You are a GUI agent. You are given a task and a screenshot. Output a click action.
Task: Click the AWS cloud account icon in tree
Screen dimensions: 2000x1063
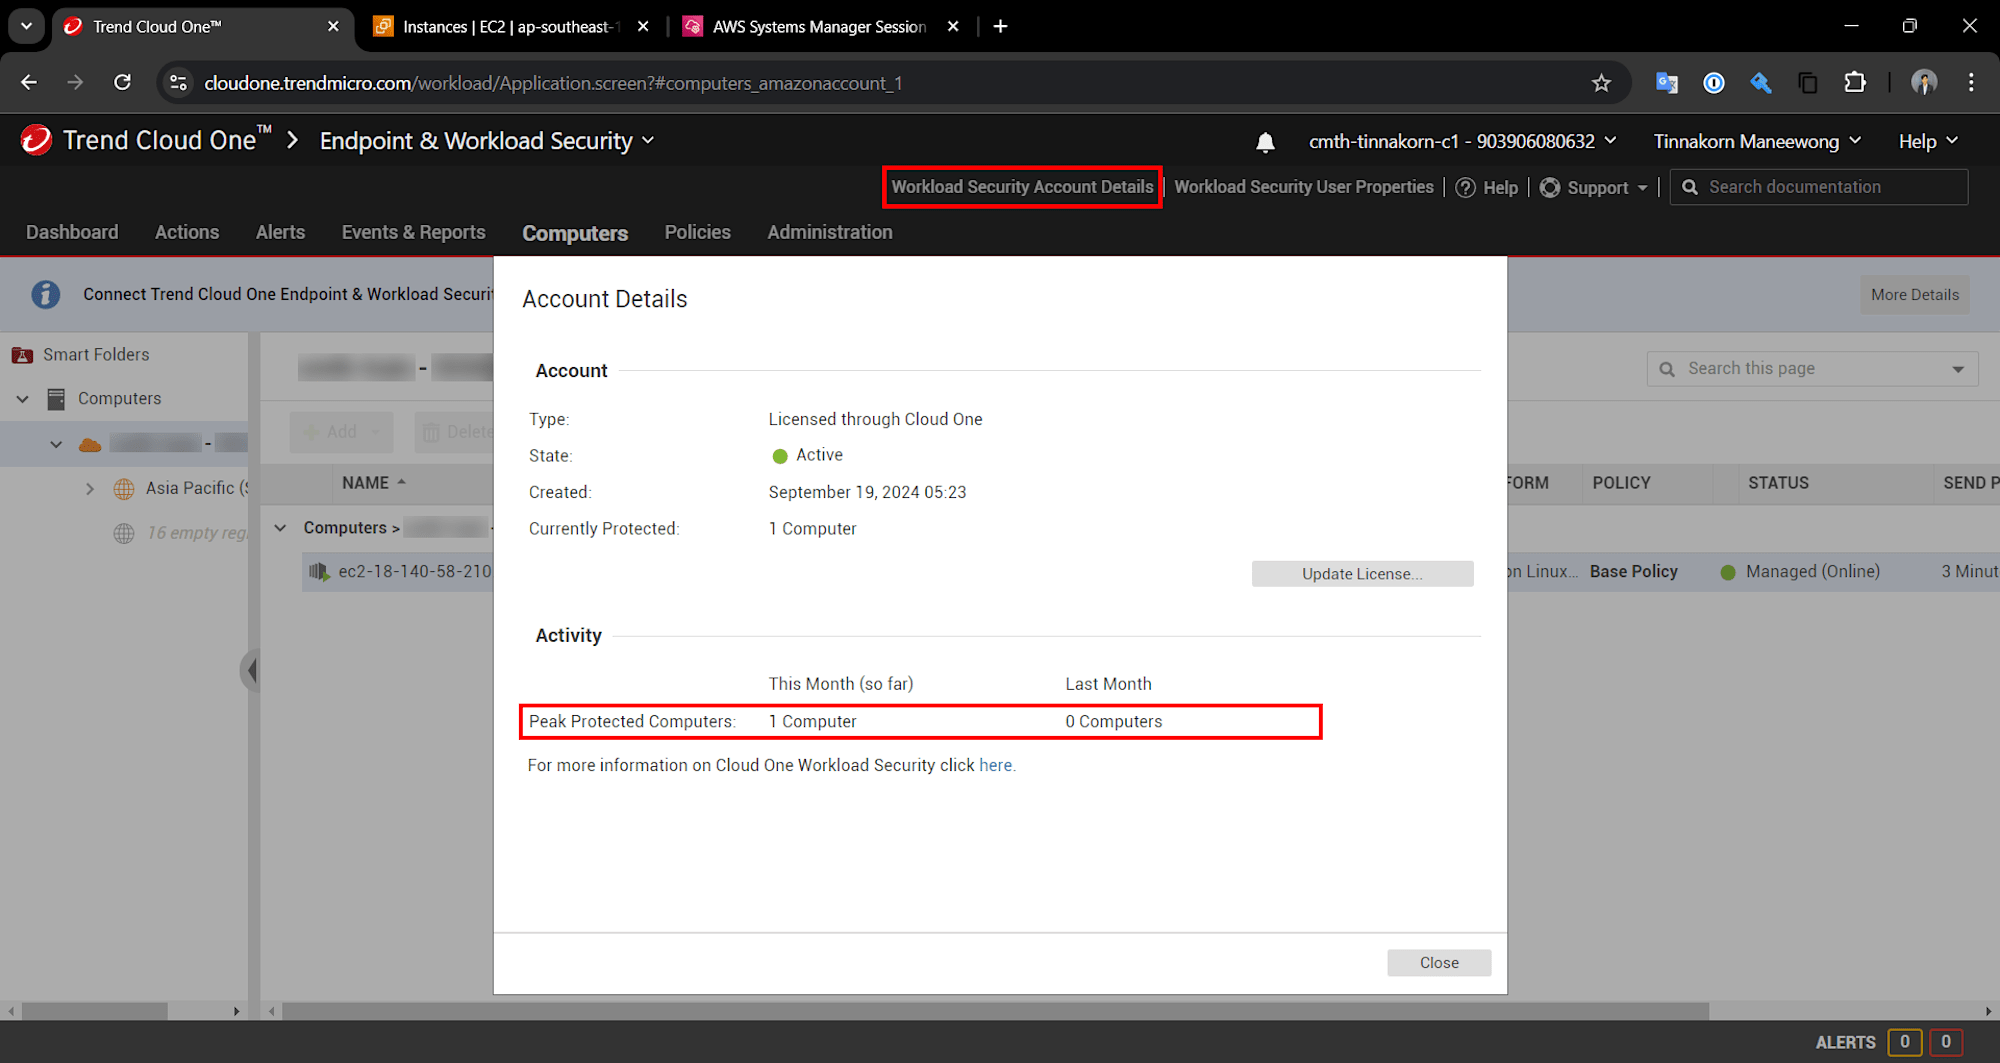pyautogui.click(x=90, y=444)
